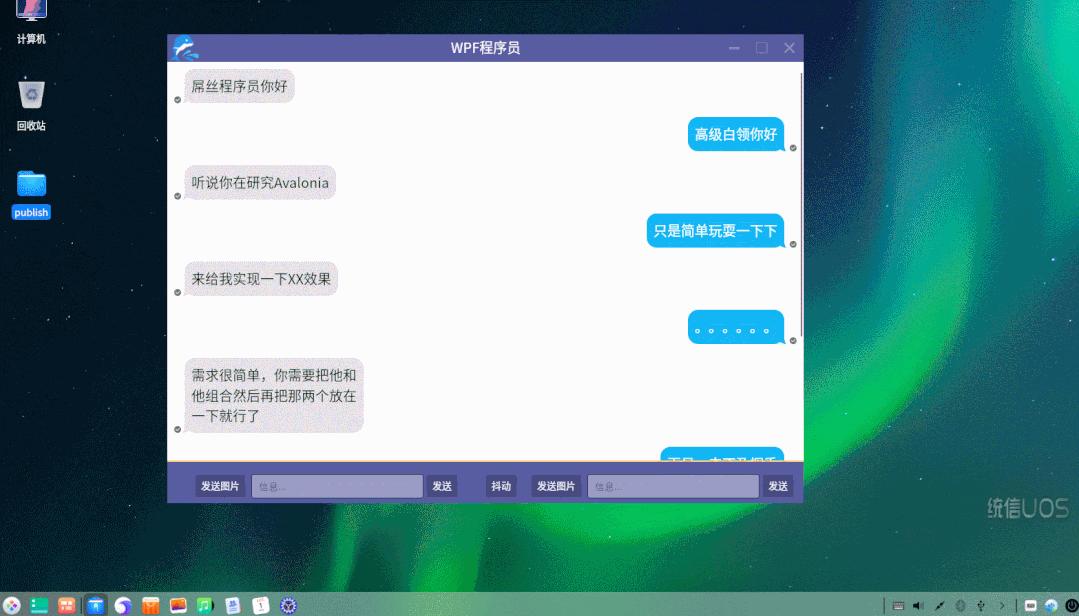Open the Control Center gear icon
Viewport: 1079px width, 616px height.
tap(287, 605)
